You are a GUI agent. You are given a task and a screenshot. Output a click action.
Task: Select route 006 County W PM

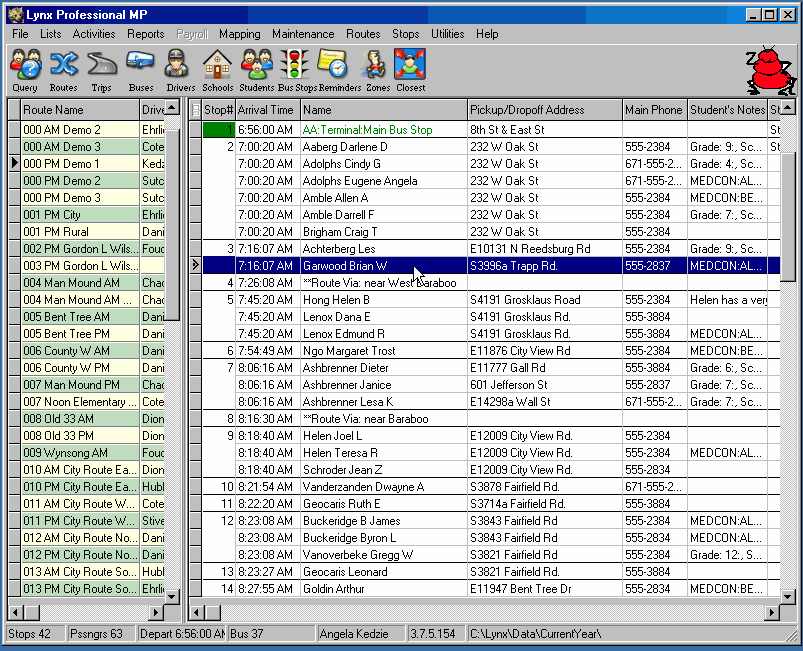80,368
